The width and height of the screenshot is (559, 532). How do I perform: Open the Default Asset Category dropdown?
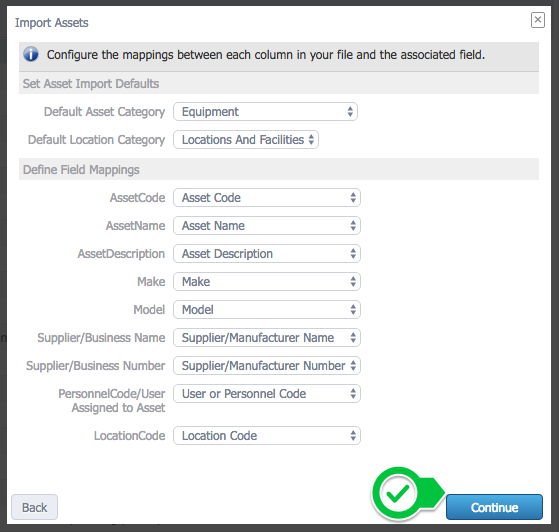(x=265, y=112)
